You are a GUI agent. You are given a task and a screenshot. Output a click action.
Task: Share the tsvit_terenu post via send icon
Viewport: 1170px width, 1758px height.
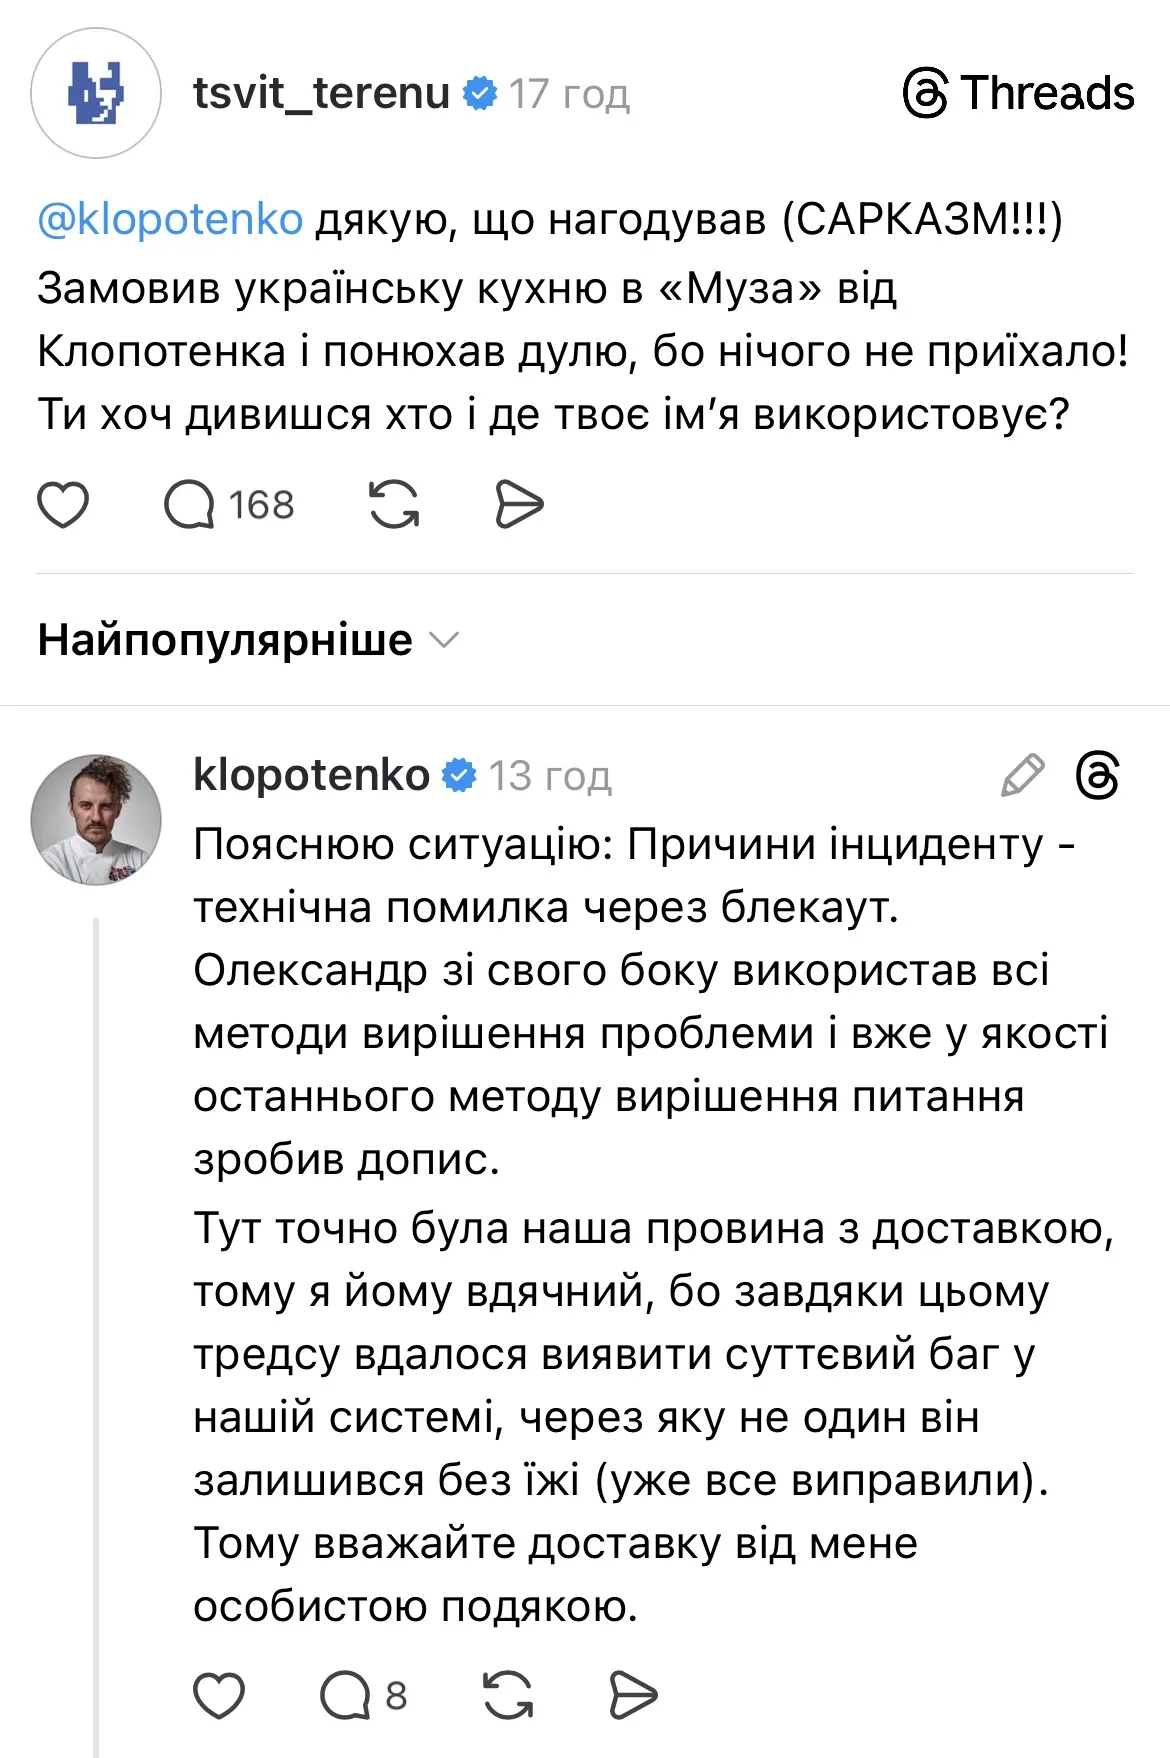519,504
